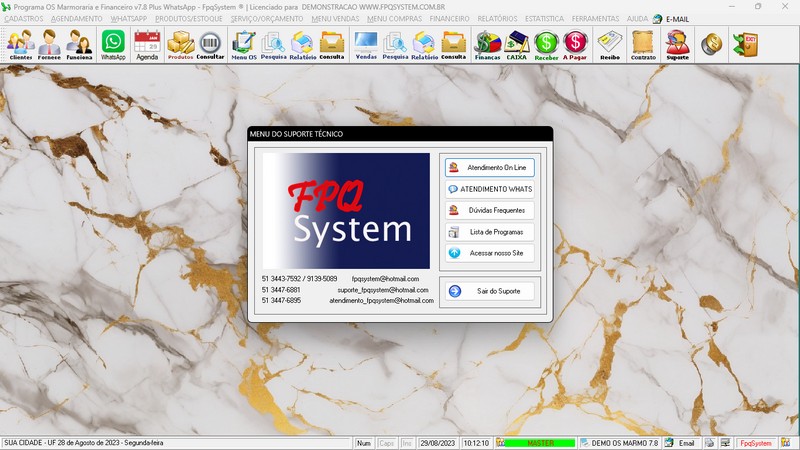Click the green Receber dollar icon
Screen dimensions: 800x450
546,44
